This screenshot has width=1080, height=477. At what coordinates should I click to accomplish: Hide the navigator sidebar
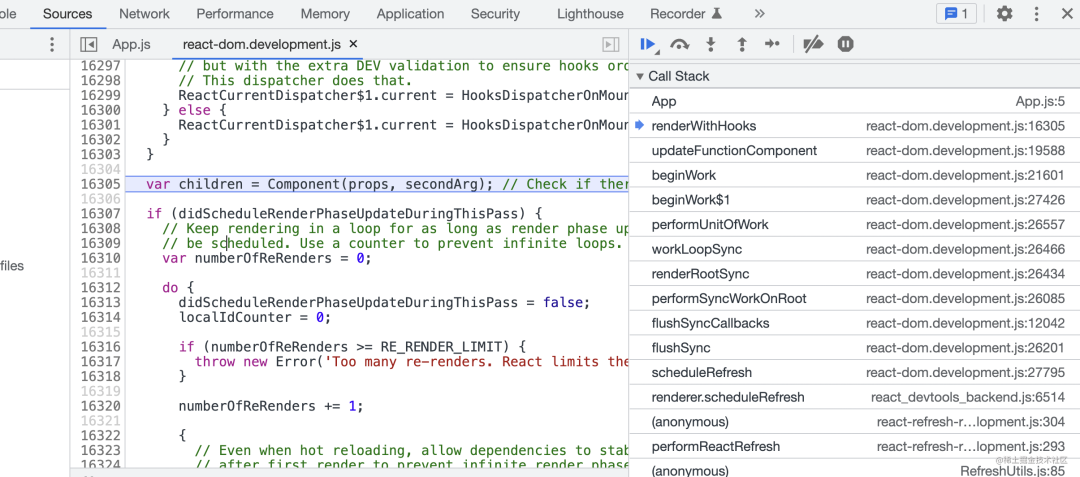[88, 45]
